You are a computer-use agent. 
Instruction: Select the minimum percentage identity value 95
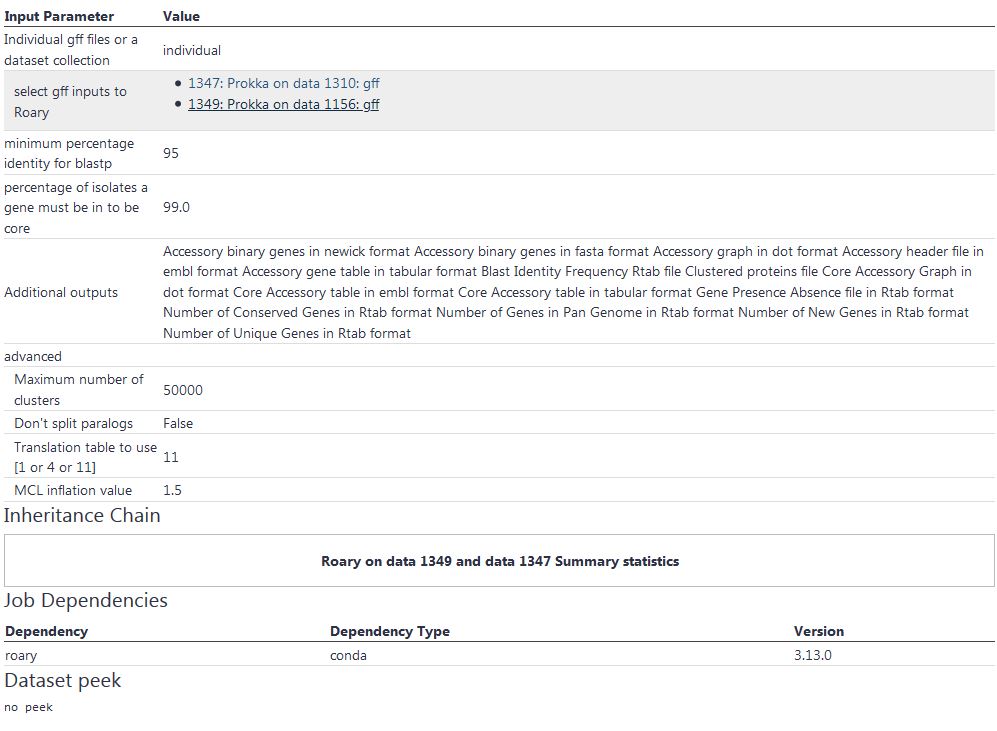coord(170,153)
